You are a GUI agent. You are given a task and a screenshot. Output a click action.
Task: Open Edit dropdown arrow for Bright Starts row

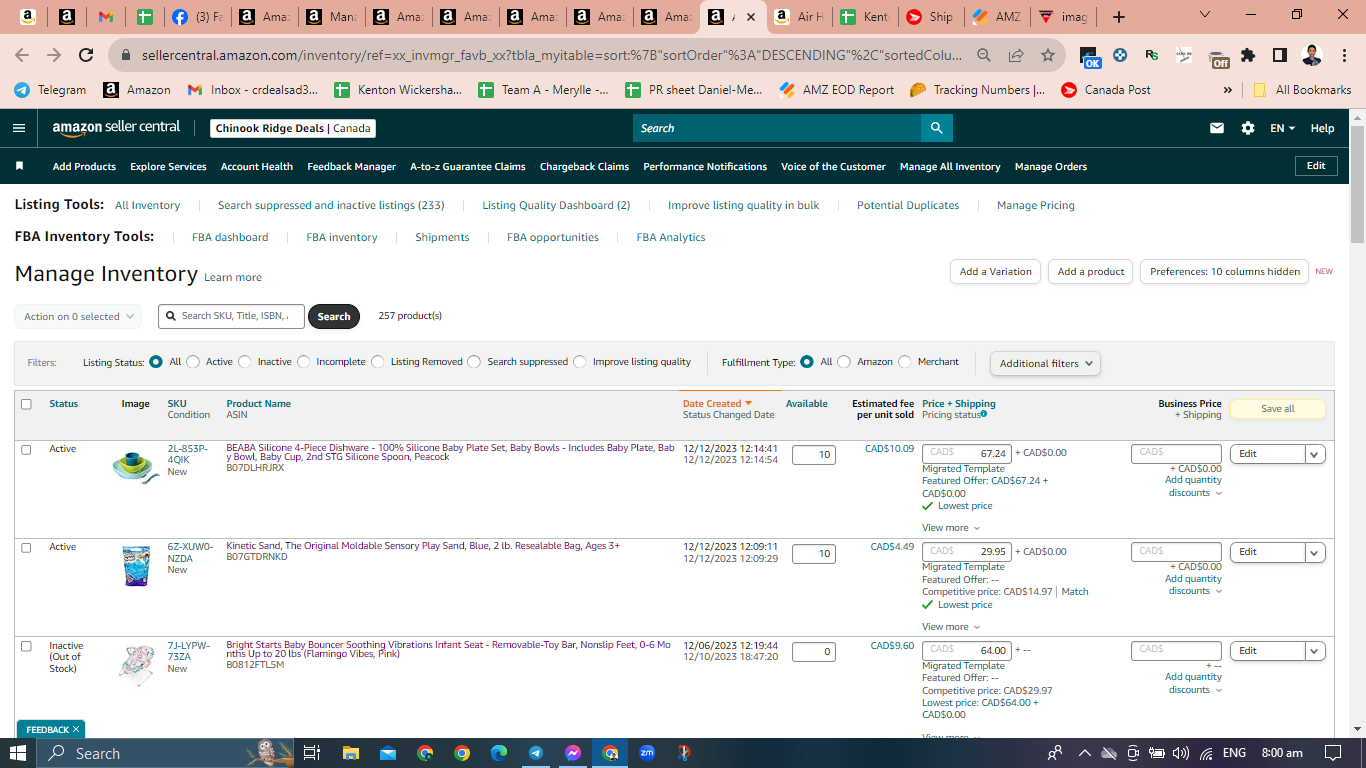[x=1315, y=651]
